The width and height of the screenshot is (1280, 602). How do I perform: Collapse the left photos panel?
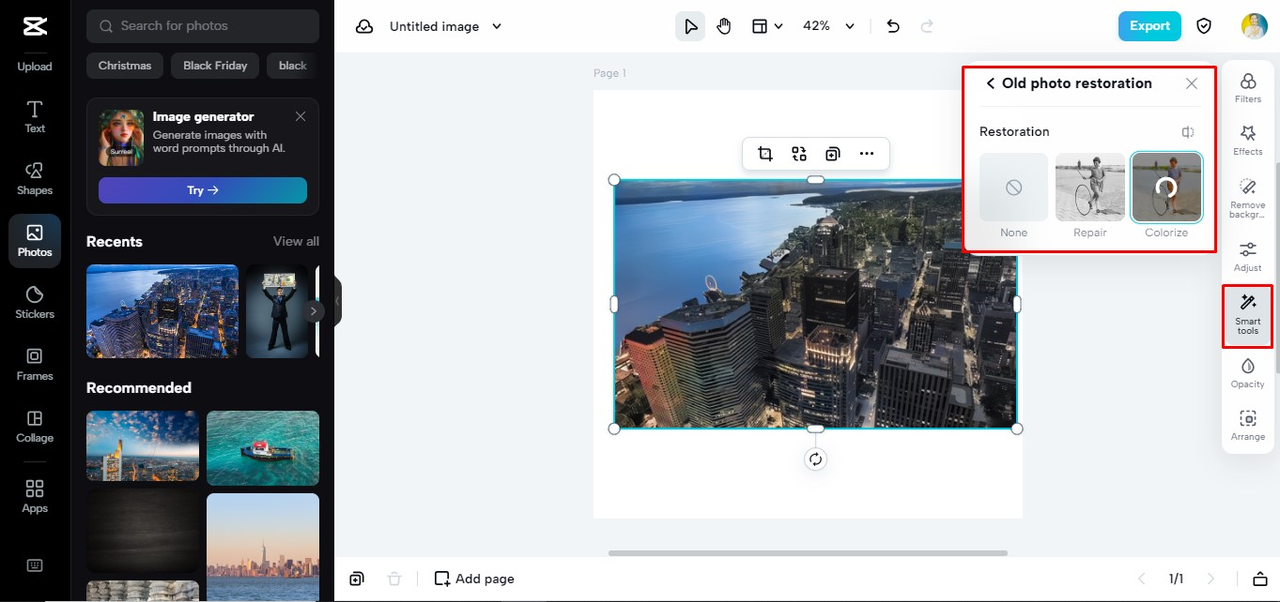pyautogui.click(x=338, y=301)
